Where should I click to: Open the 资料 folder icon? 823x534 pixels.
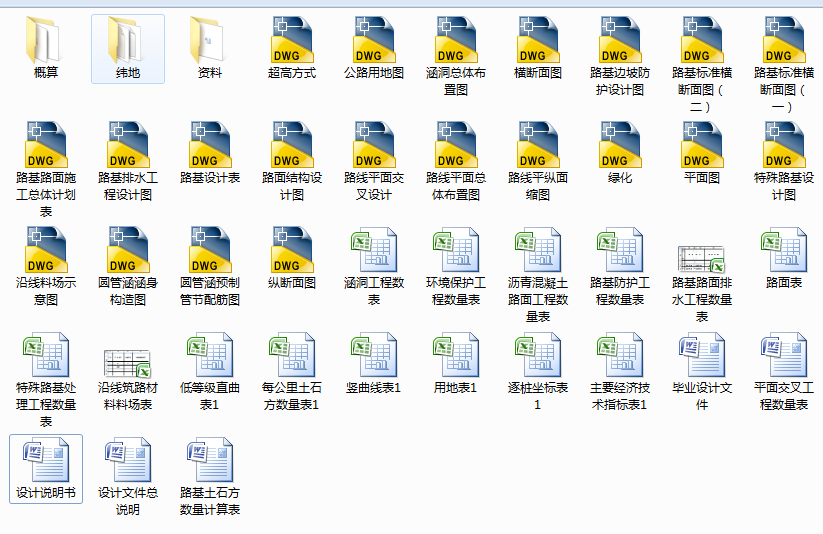click(x=209, y=40)
